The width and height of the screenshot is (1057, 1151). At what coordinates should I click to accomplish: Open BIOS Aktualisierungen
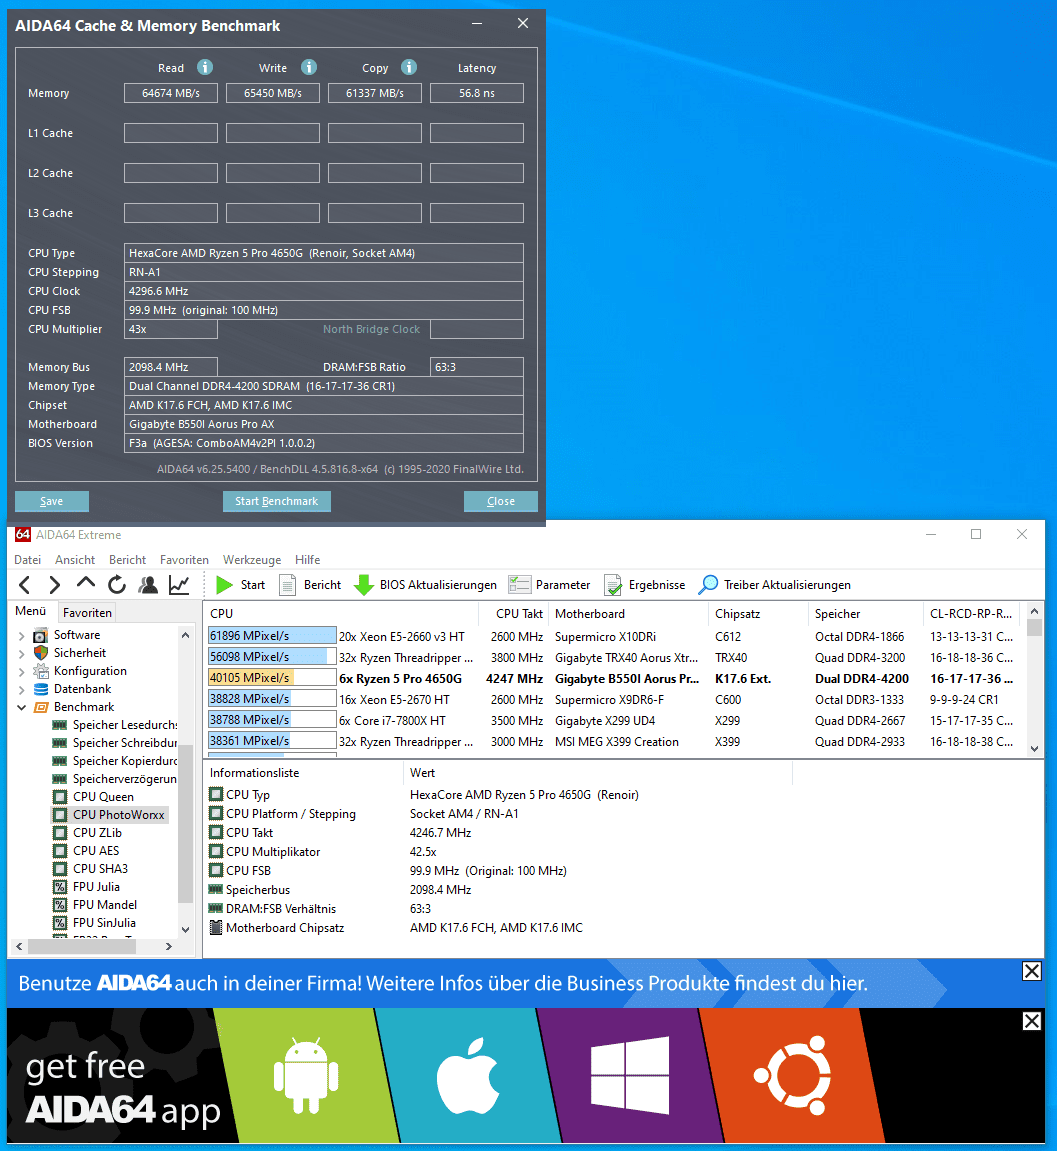point(425,585)
